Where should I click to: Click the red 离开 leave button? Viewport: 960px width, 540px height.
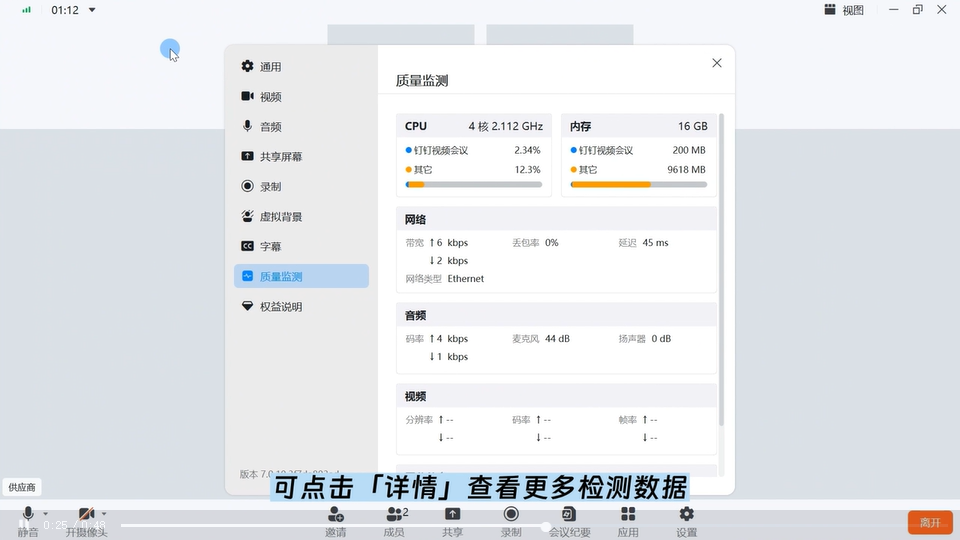pos(930,522)
